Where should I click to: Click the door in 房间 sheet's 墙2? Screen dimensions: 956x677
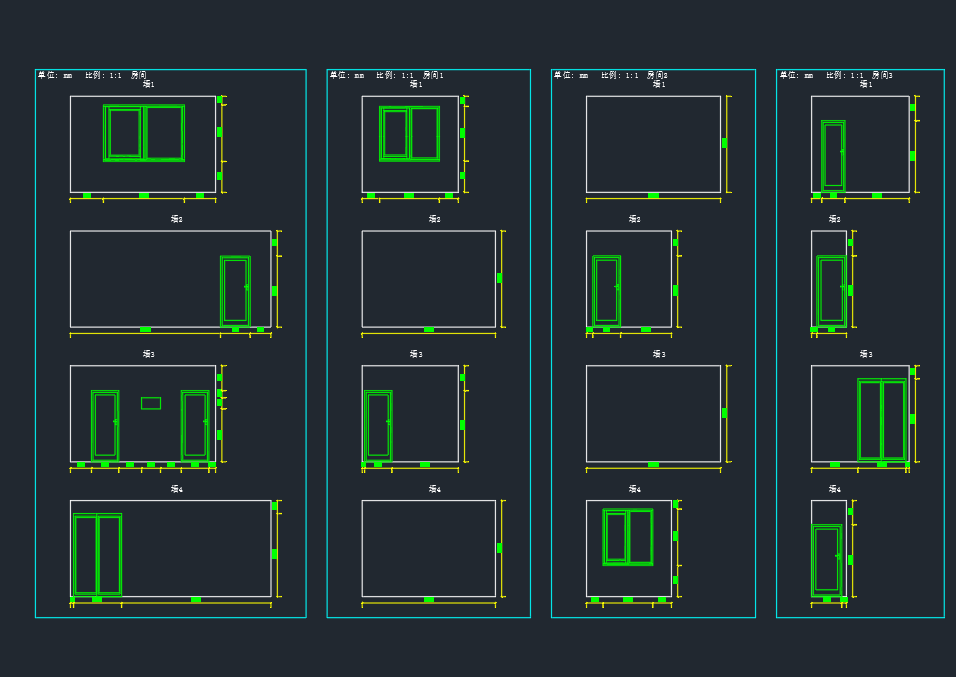[235, 290]
